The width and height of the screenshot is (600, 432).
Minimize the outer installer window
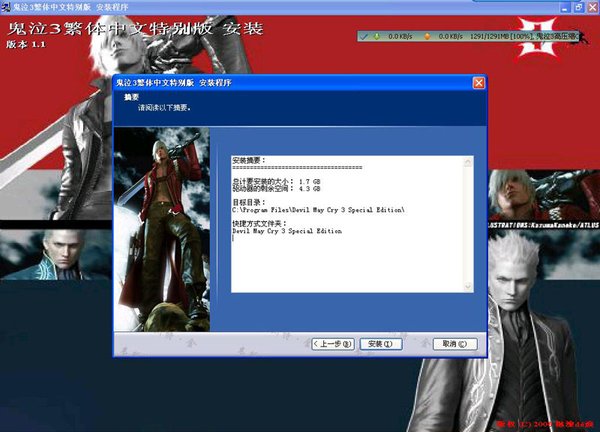(565, 7)
